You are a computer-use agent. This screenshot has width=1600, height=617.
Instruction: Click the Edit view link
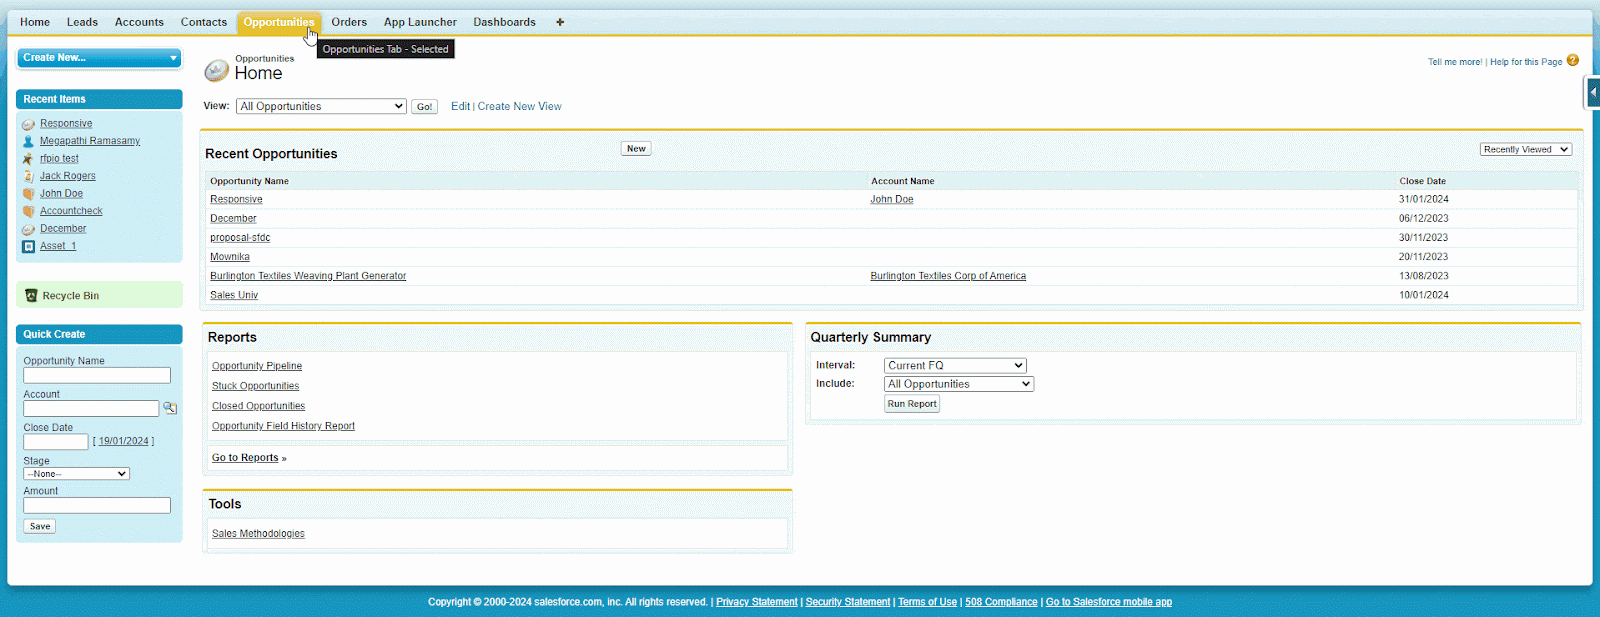[x=460, y=106]
